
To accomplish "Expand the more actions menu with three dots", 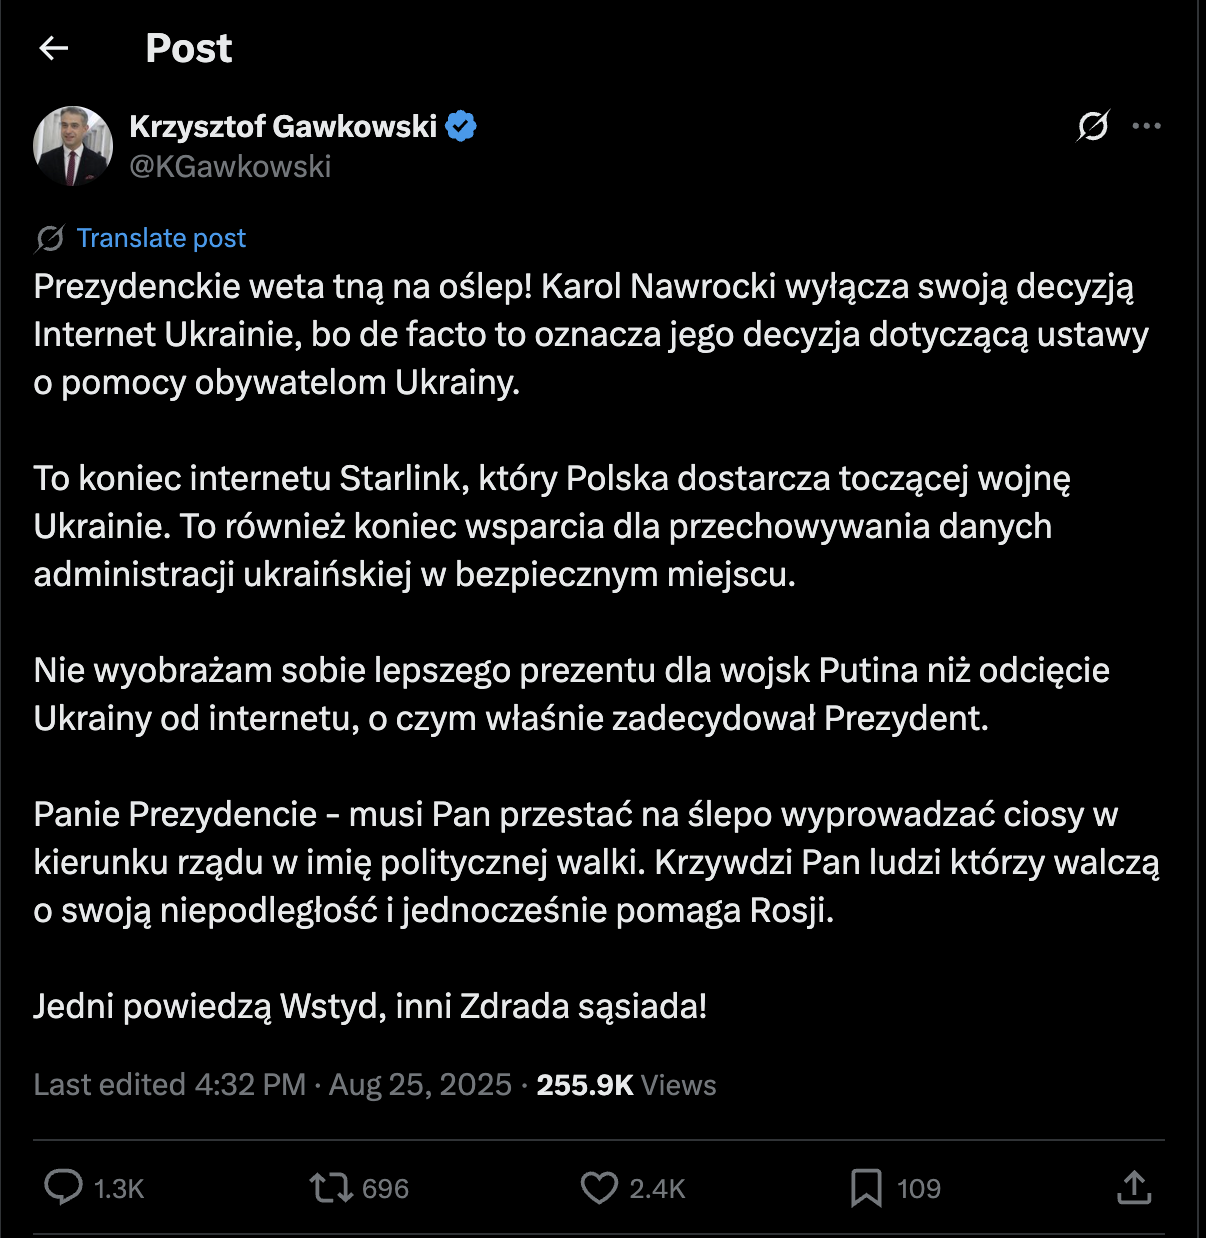I will [1148, 127].
